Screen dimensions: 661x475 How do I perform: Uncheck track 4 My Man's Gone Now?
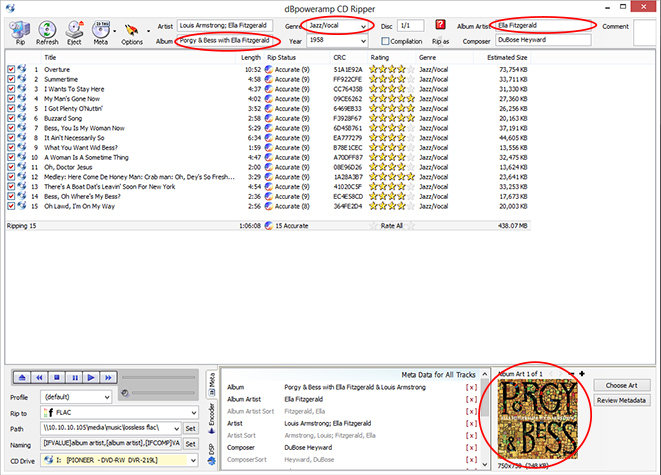[x=11, y=99]
